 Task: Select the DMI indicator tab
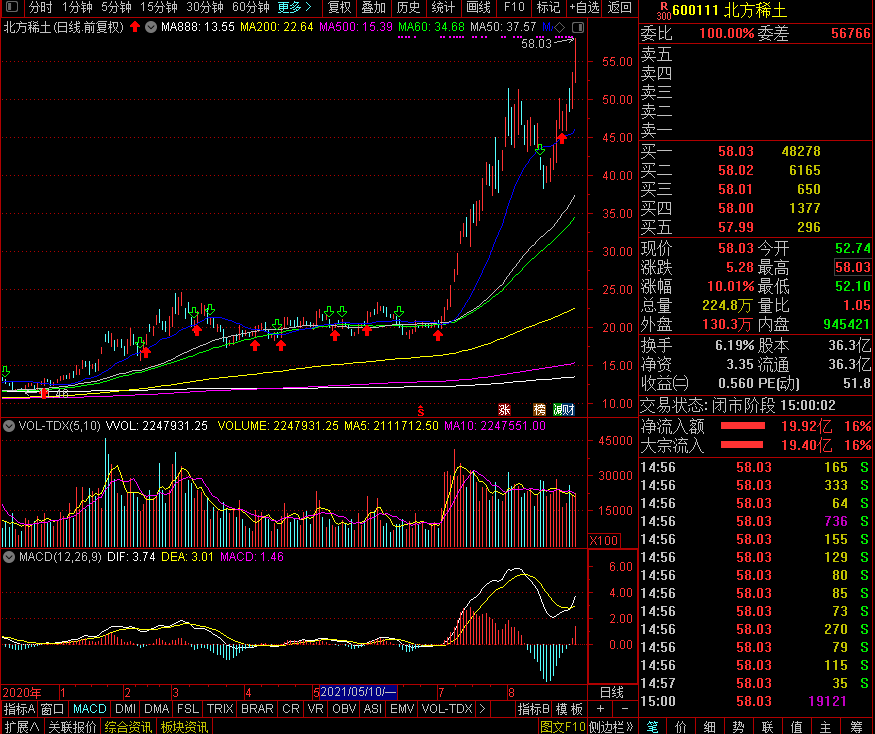click(x=126, y=709)
